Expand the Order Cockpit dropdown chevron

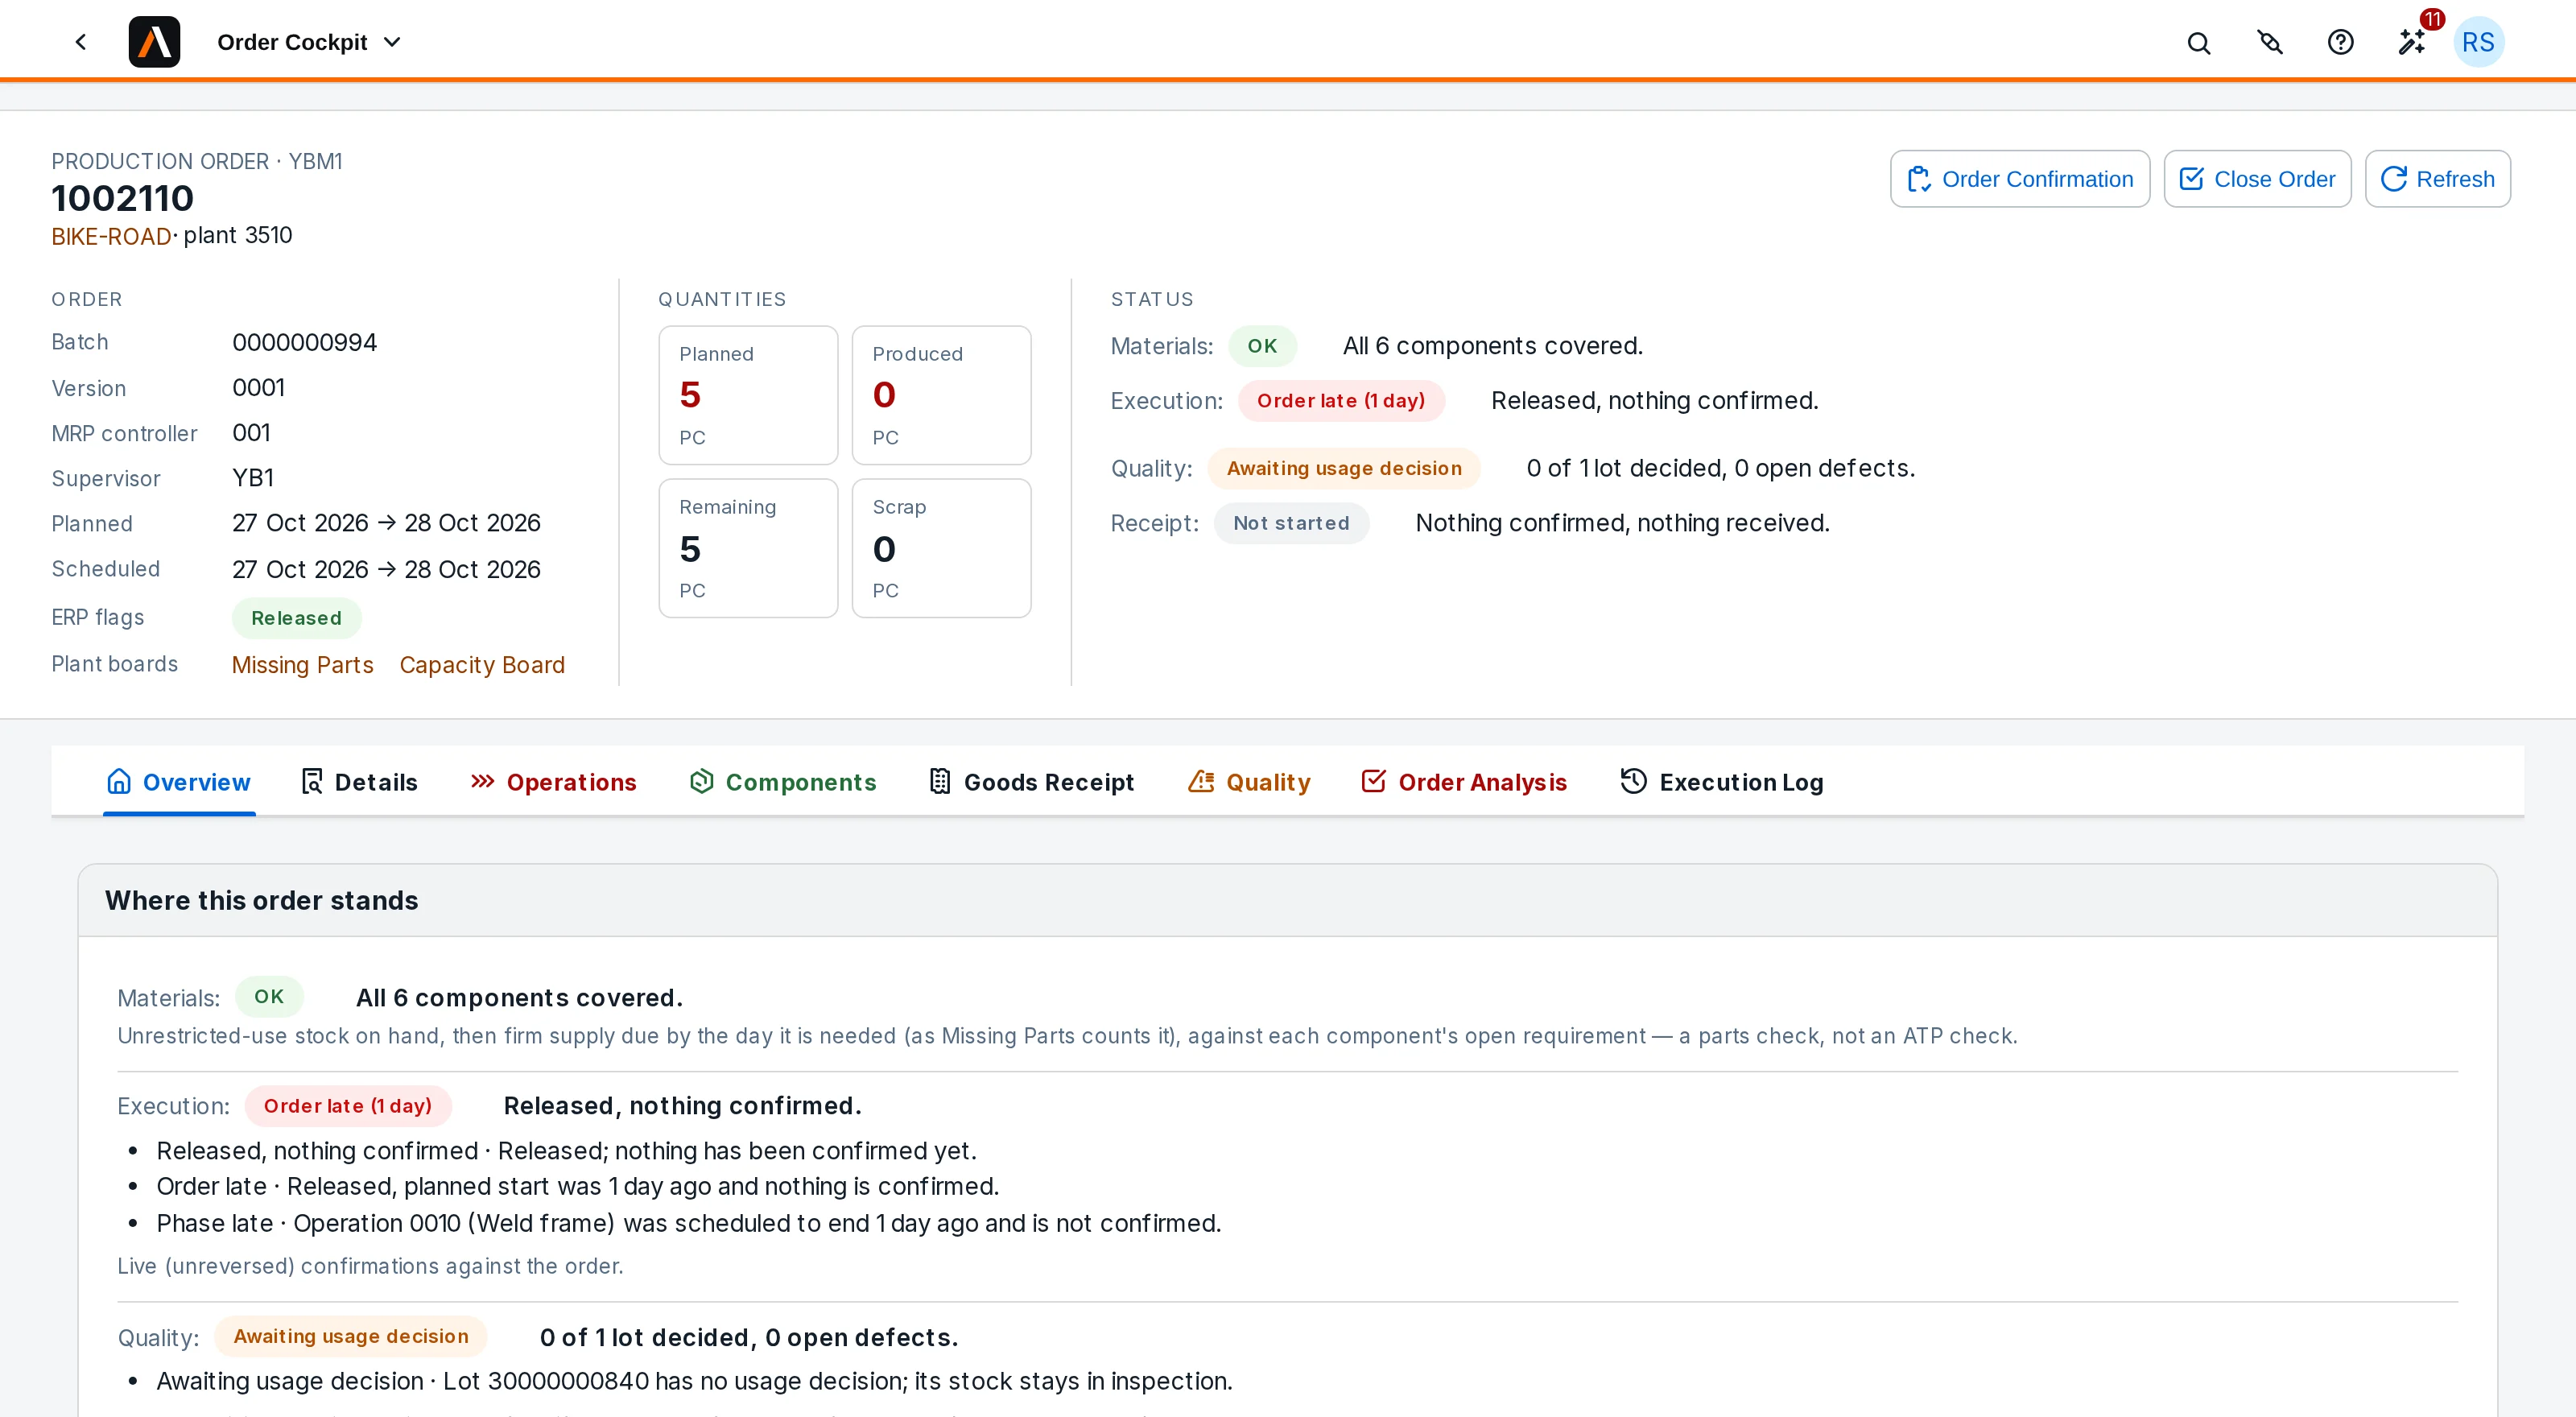pyautogui.click(x=392, y=42)
